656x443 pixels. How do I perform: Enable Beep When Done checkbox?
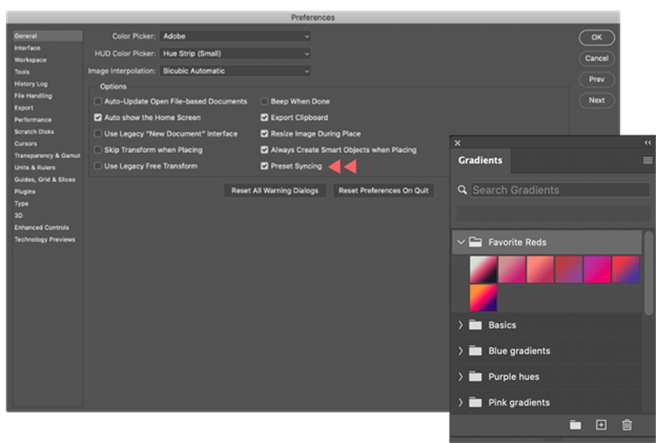pos(265,102)
